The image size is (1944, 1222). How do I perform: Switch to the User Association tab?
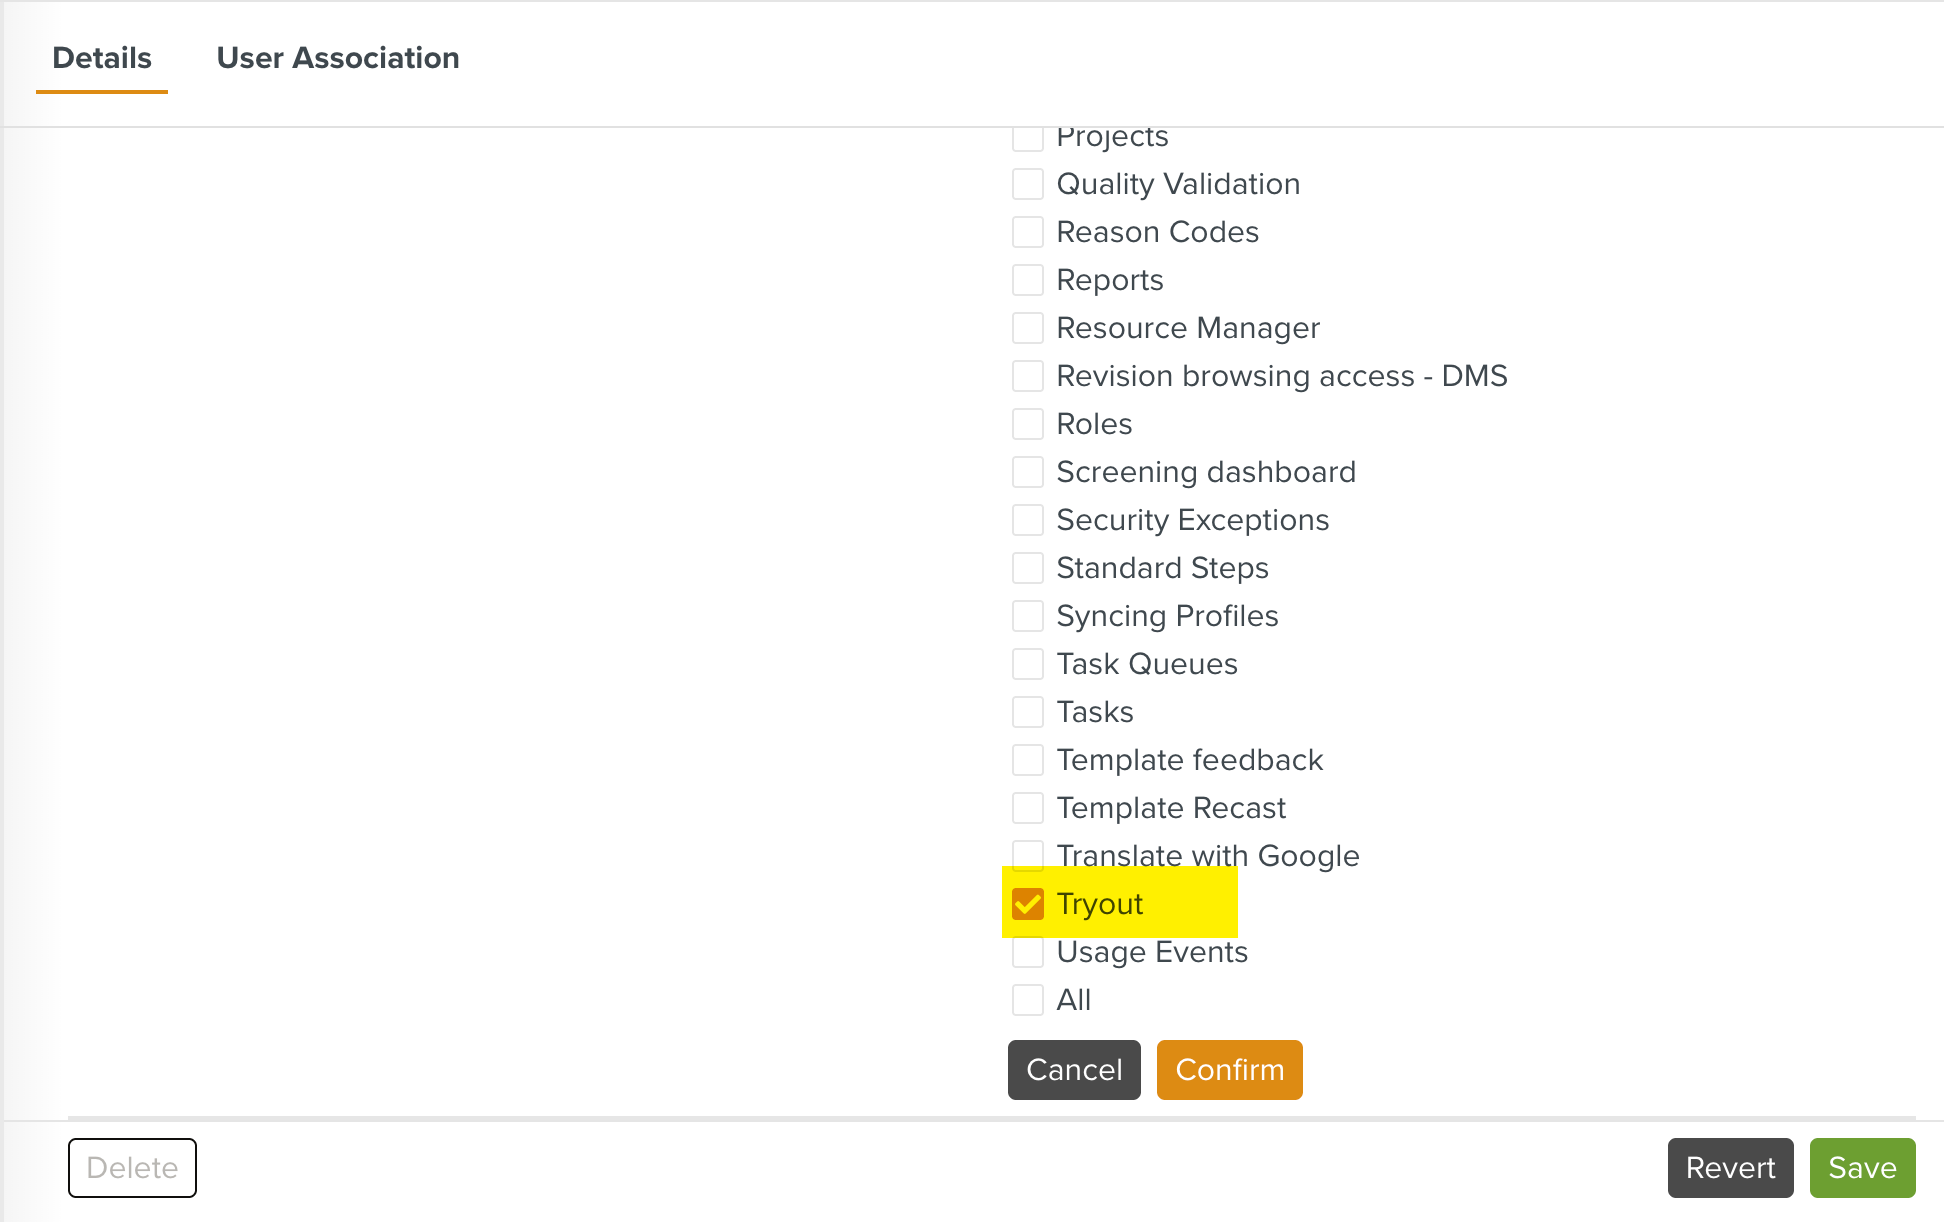[x=338, y=58]
